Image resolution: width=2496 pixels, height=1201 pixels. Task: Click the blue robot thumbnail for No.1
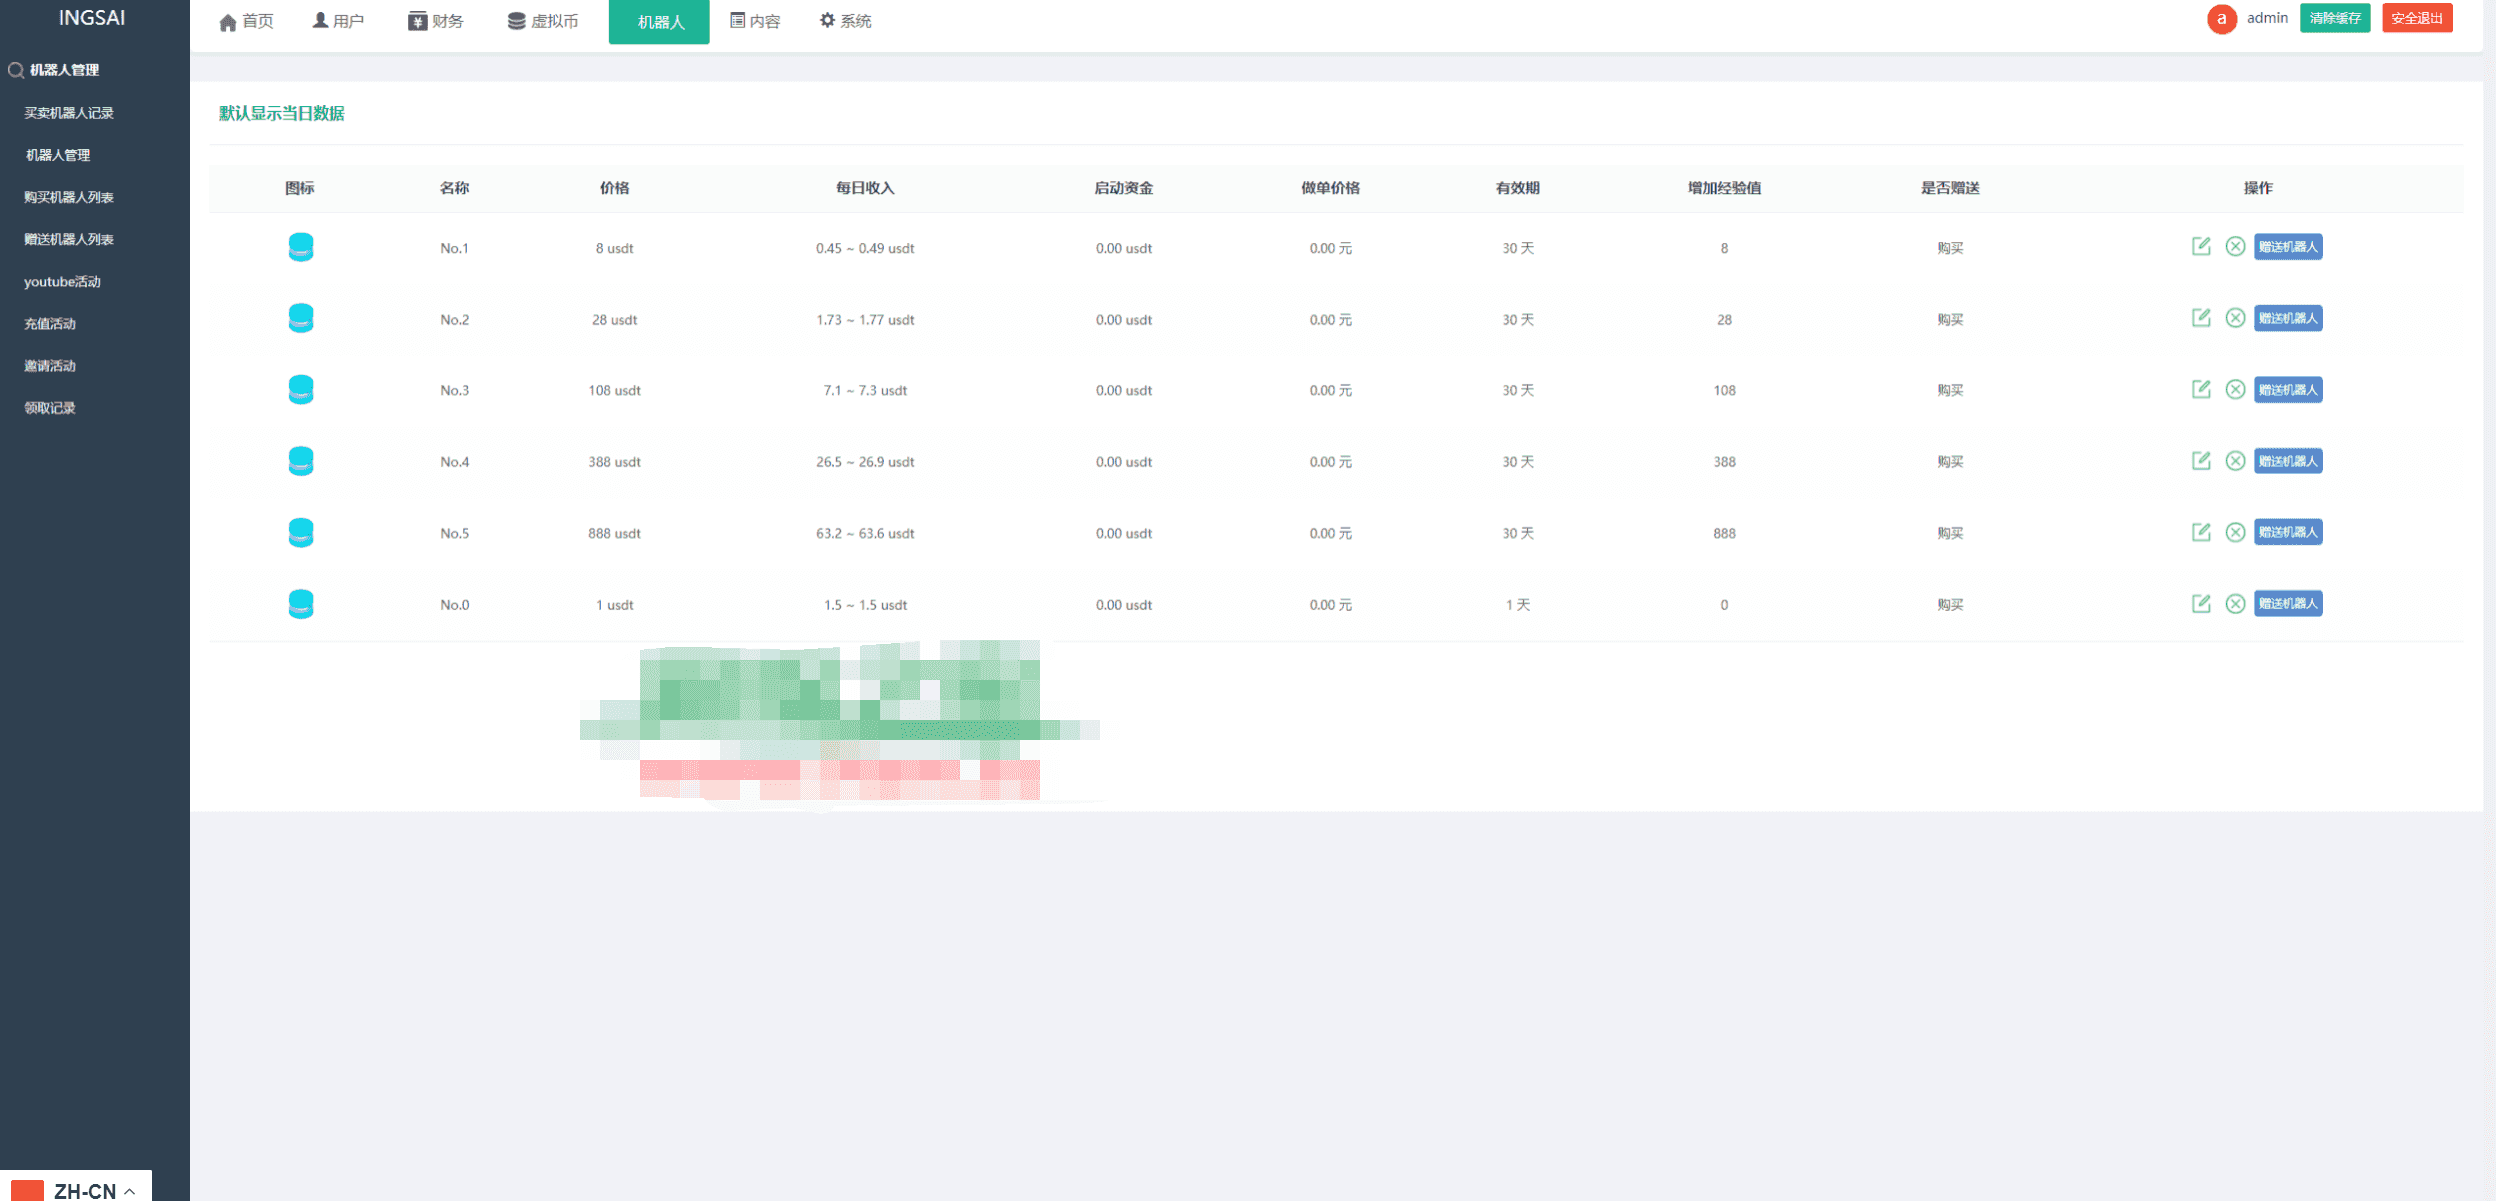point(301,247)
